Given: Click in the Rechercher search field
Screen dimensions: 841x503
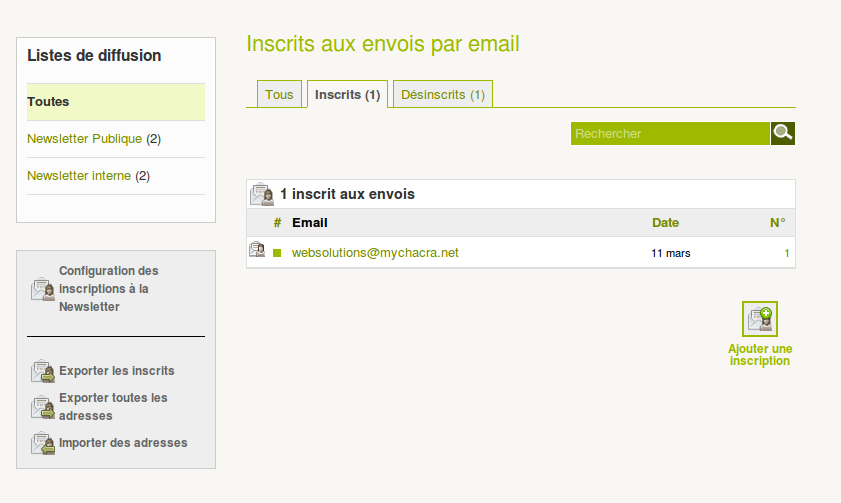Looking at the screenshot, I should [x=670, y=133].
